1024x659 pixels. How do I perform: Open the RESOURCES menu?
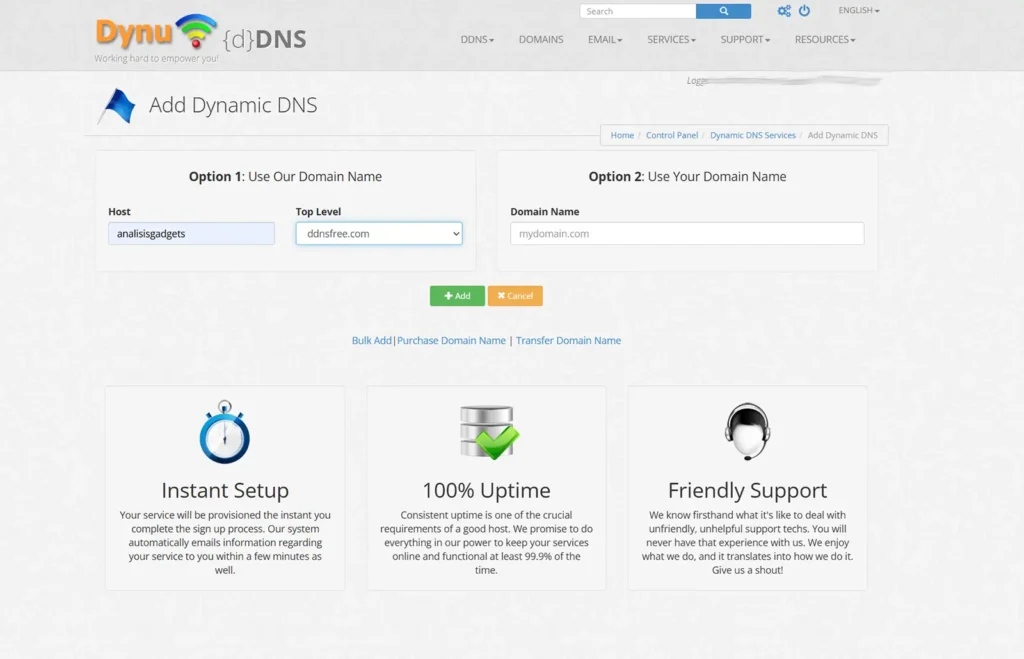coord(825,39)
